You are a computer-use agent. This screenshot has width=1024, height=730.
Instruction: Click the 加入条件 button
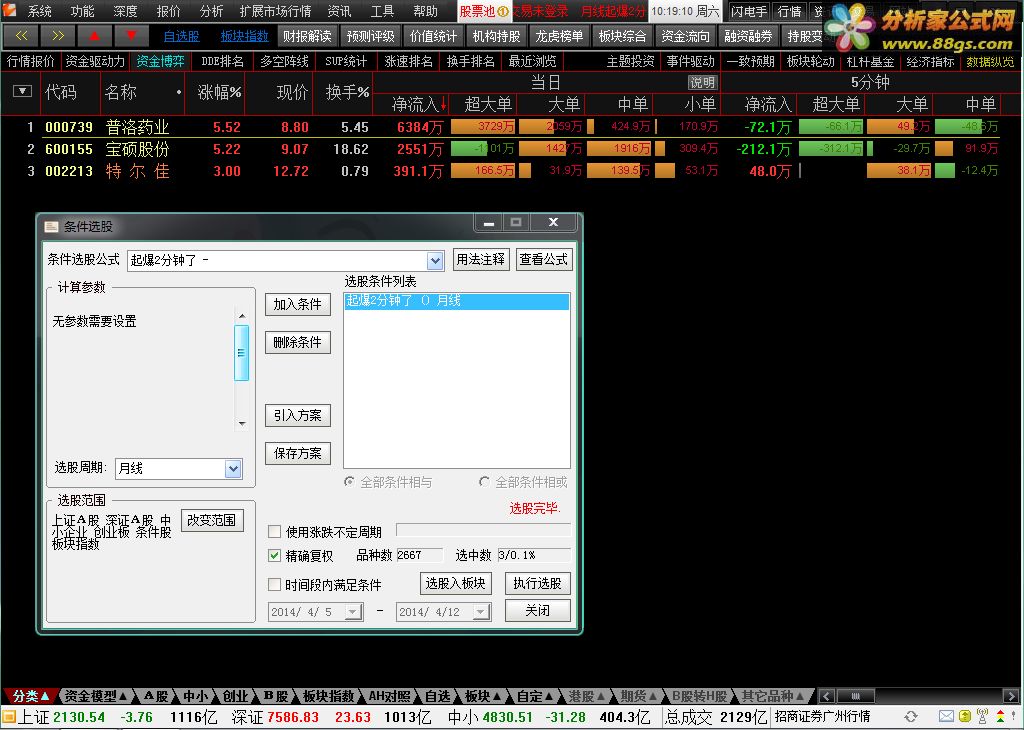[298, 304]
